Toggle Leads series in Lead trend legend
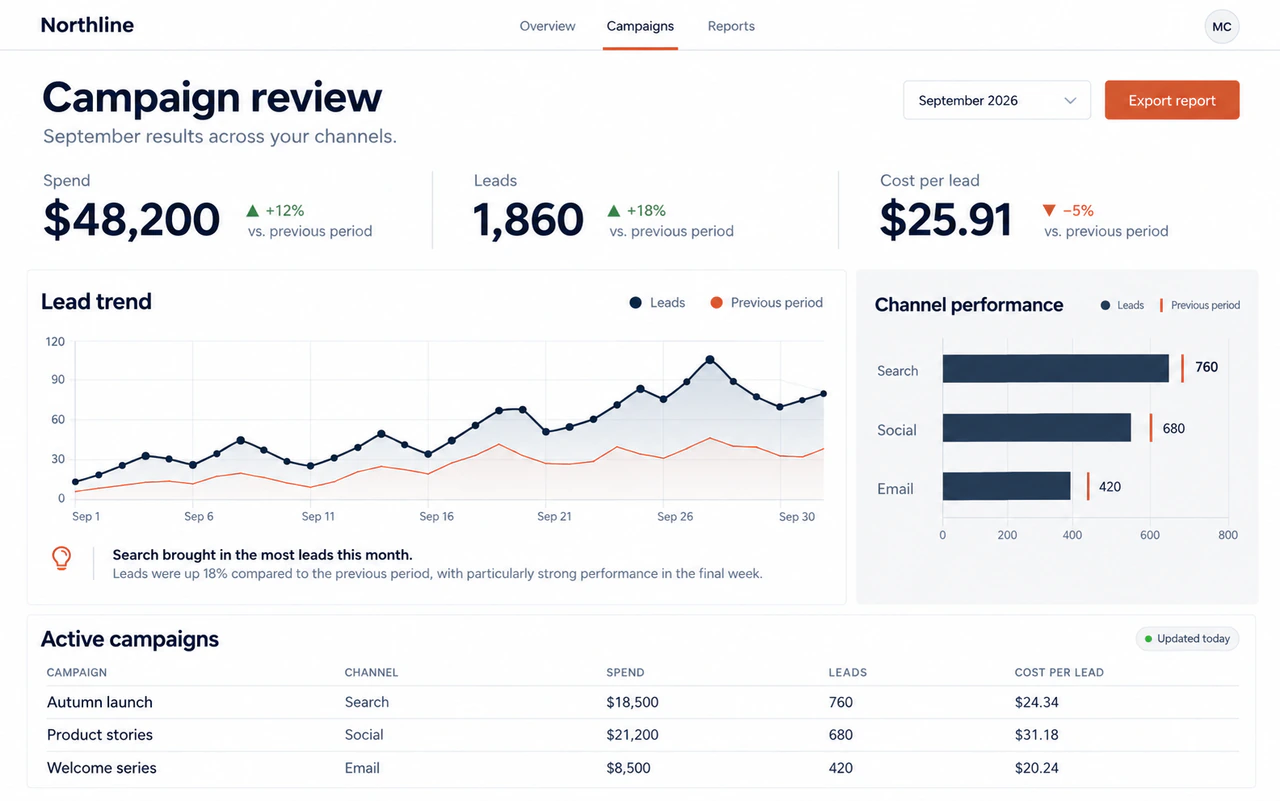 (657, 303)
